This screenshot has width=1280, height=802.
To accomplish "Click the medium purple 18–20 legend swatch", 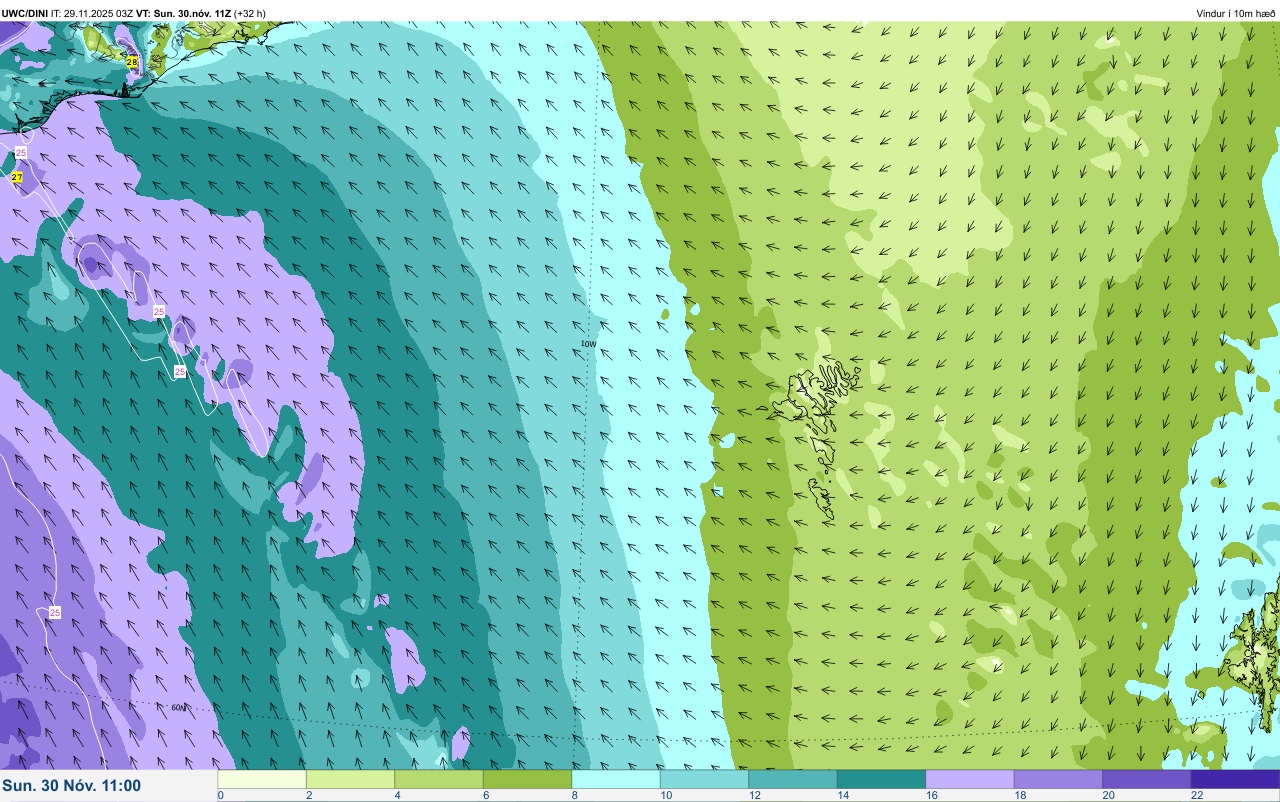I will [x=1058, y=779].
